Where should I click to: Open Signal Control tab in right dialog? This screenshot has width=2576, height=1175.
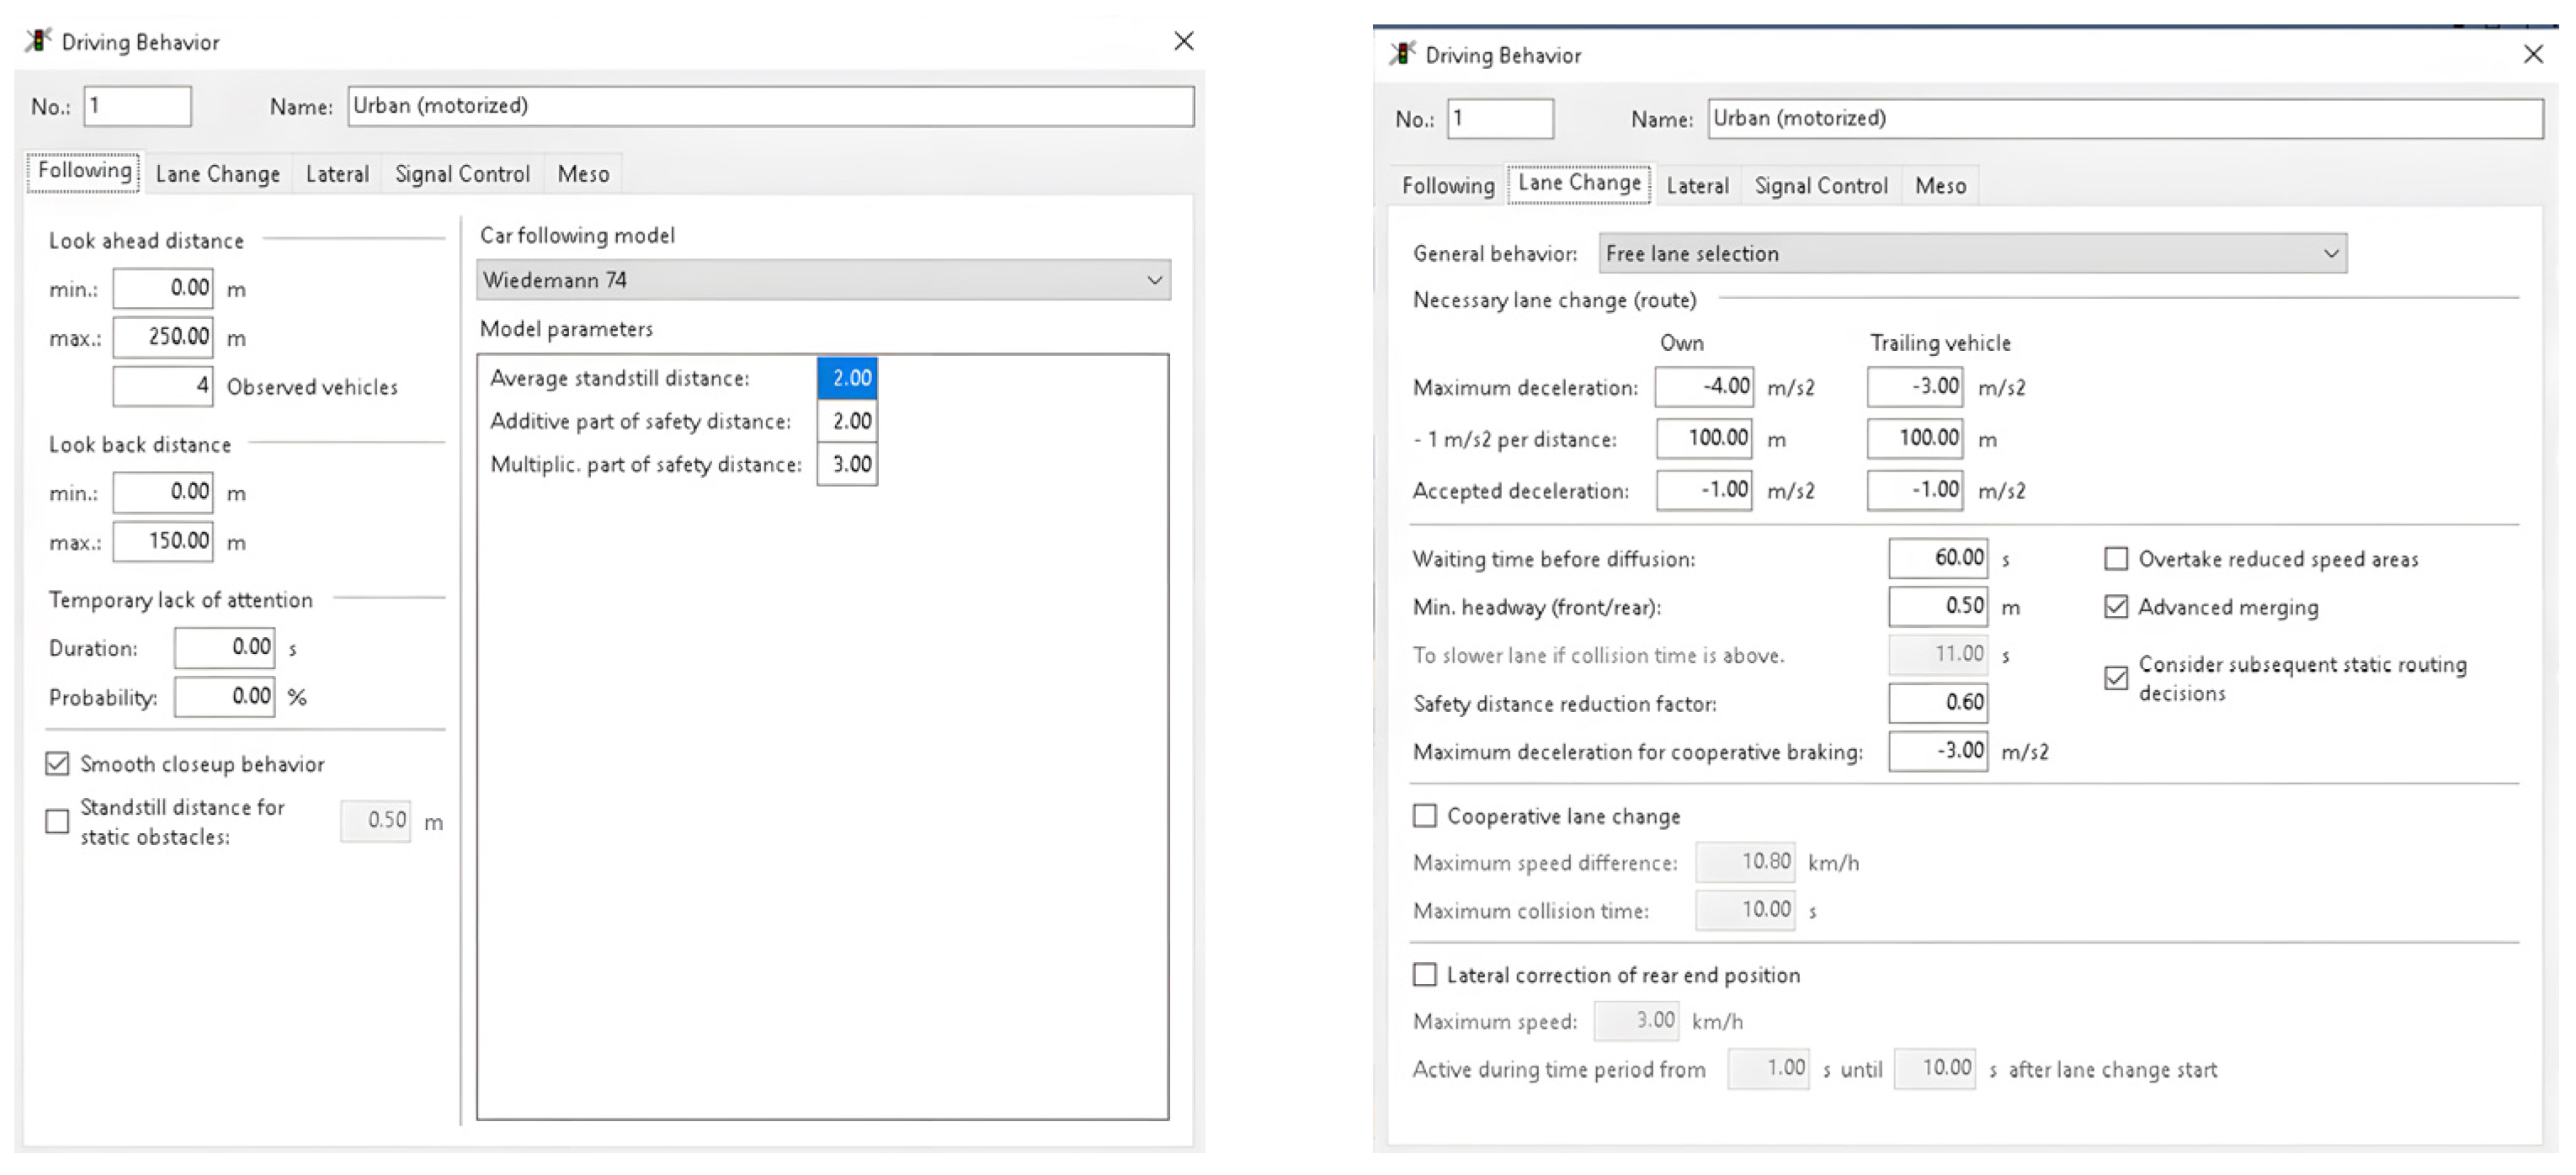(1820, 186)
